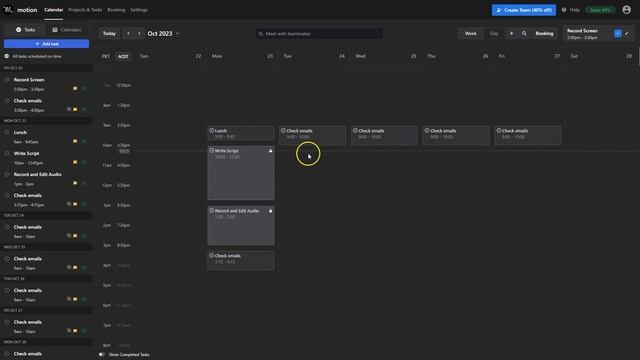Screen dimensions: 640x360
Task: Click yellow flag on Thu Oct 26 Check emails task
Action: click(75, 299)
